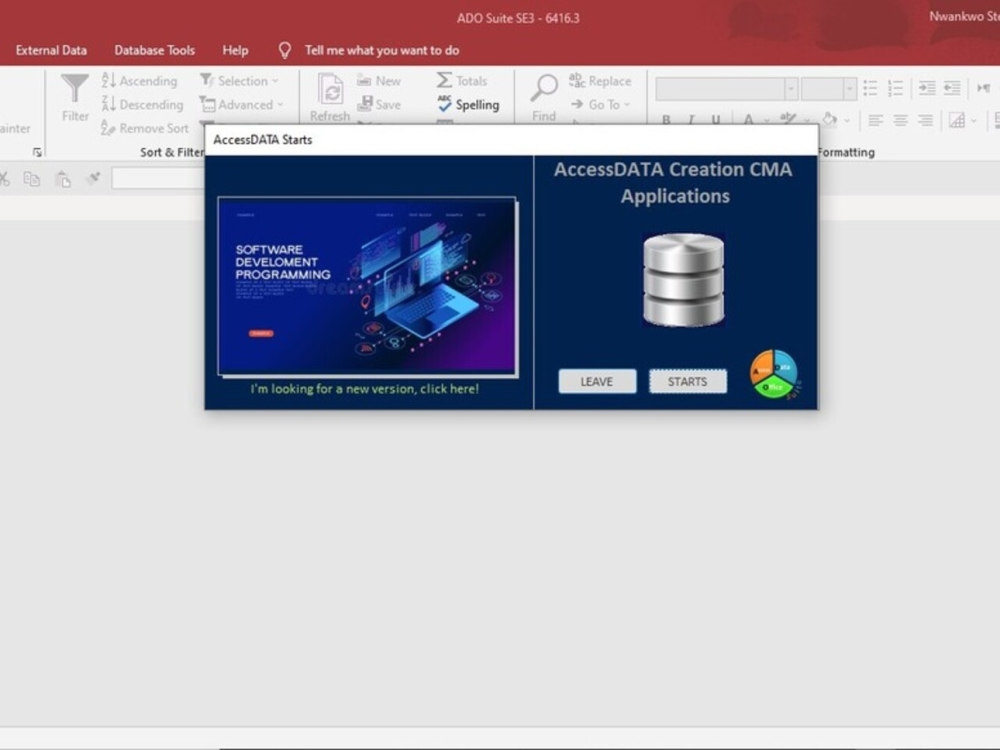Click the decrease indent icon
Screen dimensions: 1000x750
[x=952, y=88]
